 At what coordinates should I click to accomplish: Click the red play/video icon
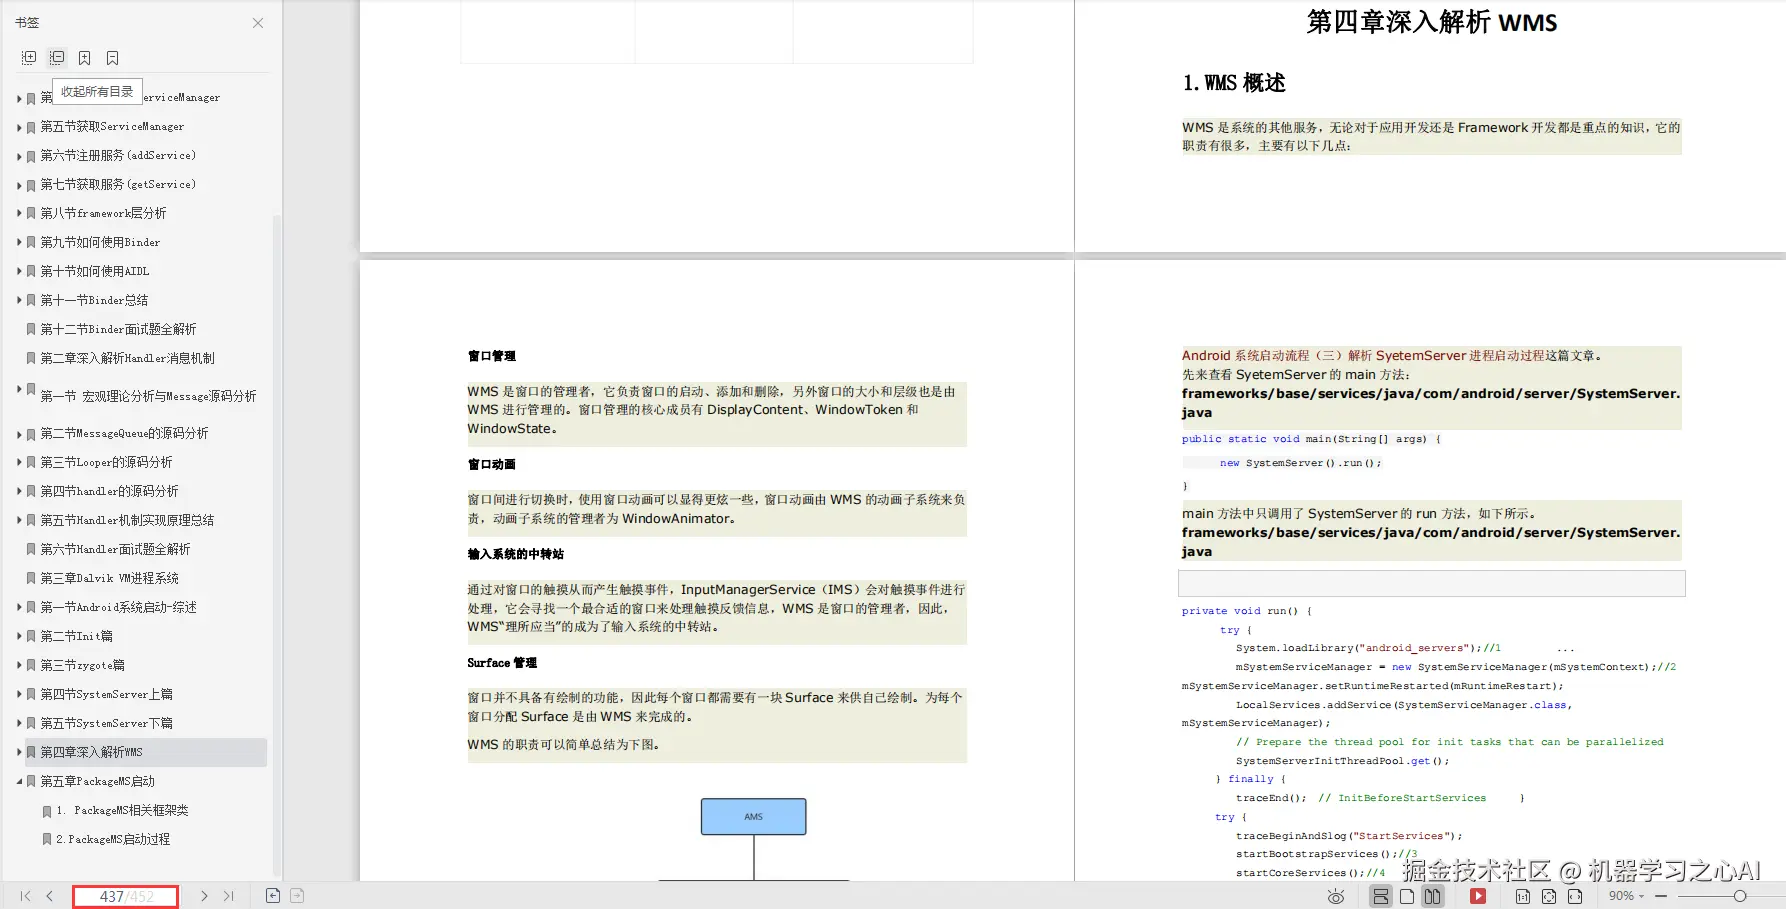point(1478,896)
